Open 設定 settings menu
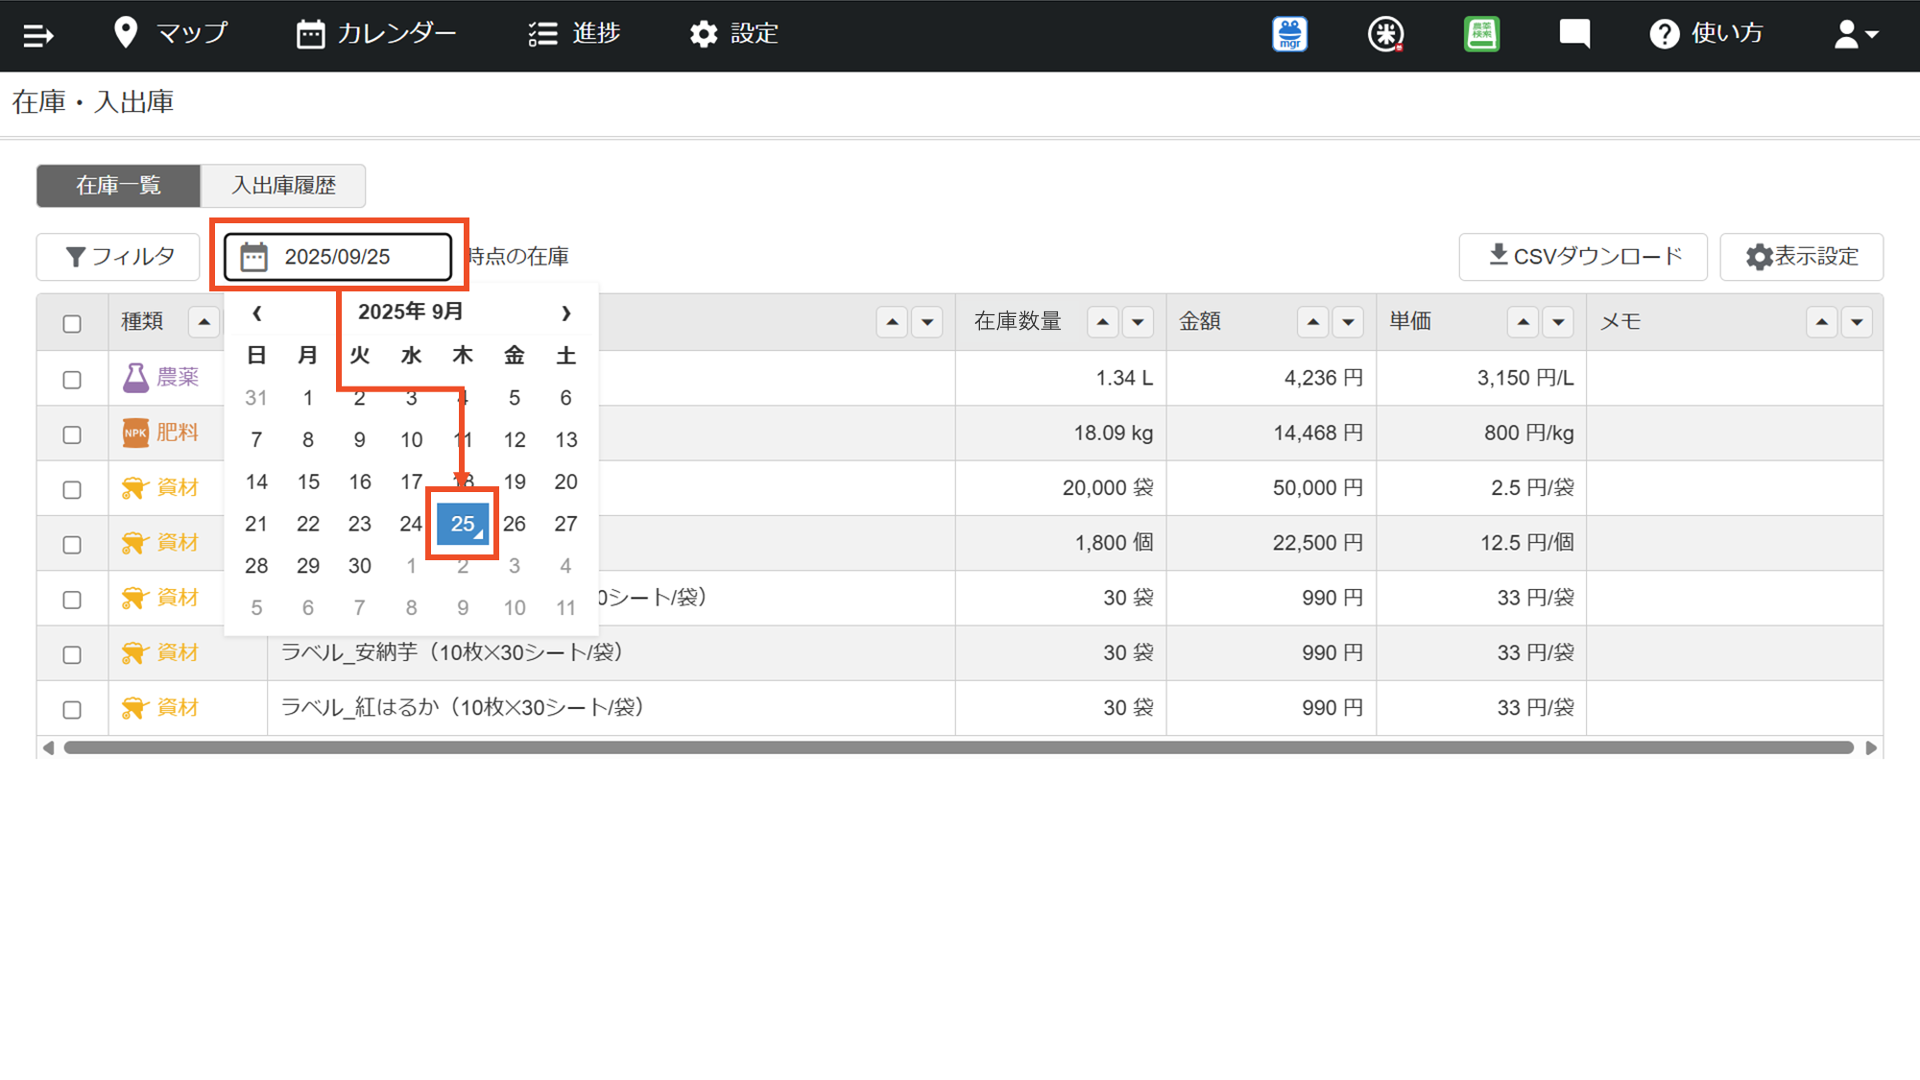This screenshot has height=1080, width=1920. pos(733,33)
